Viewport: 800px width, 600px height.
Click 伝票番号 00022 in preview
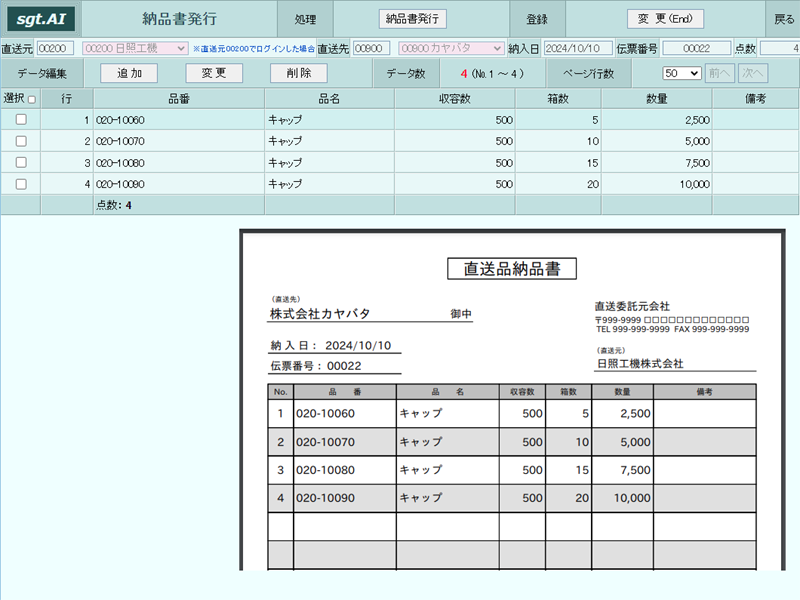(x=316, y=366)
